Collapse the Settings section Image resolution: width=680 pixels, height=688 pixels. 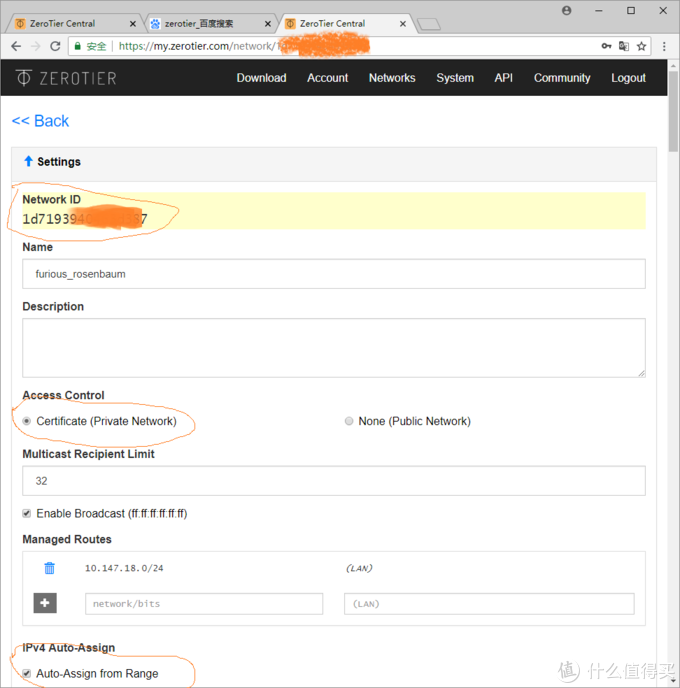tap(52, 161)
